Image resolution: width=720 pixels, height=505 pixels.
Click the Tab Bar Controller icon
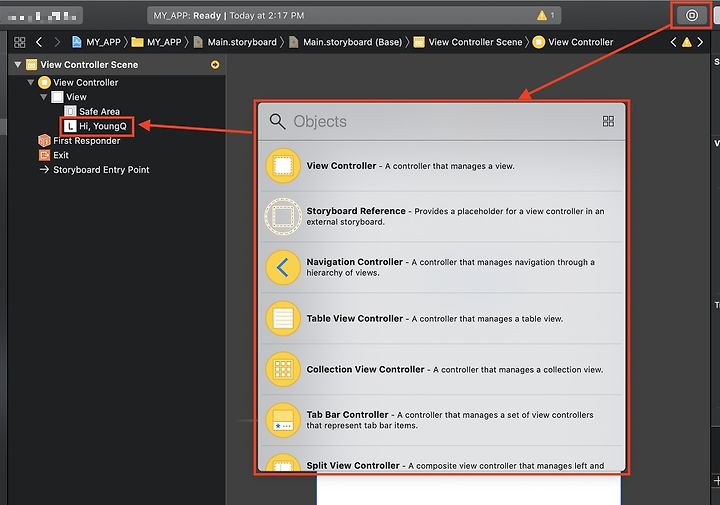283,420
